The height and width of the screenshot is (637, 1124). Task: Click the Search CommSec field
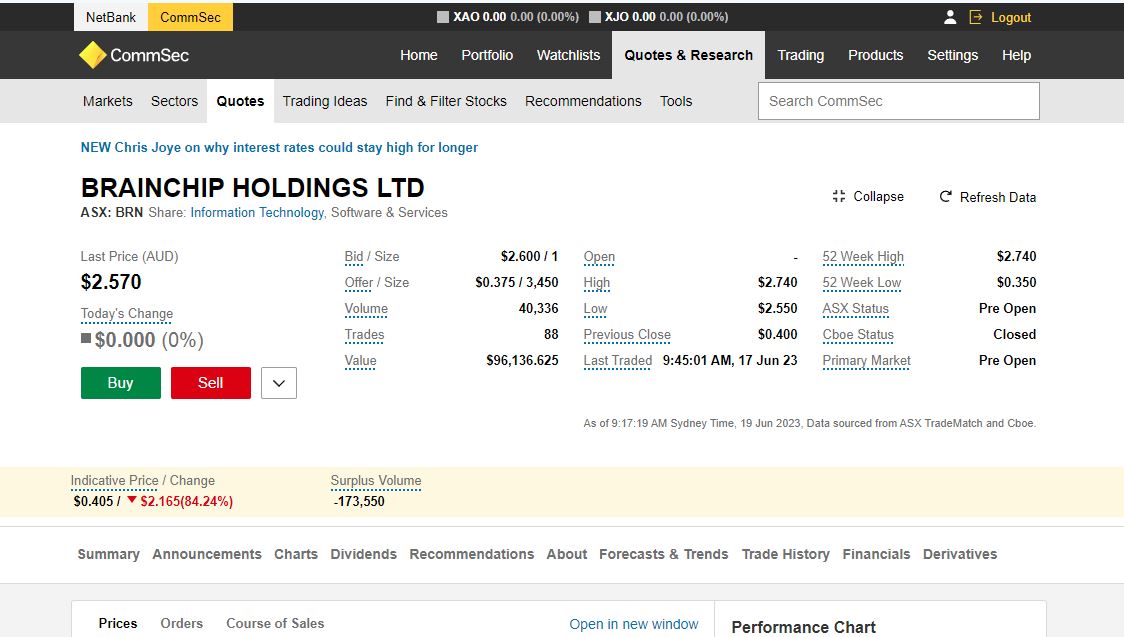(898, 101)
